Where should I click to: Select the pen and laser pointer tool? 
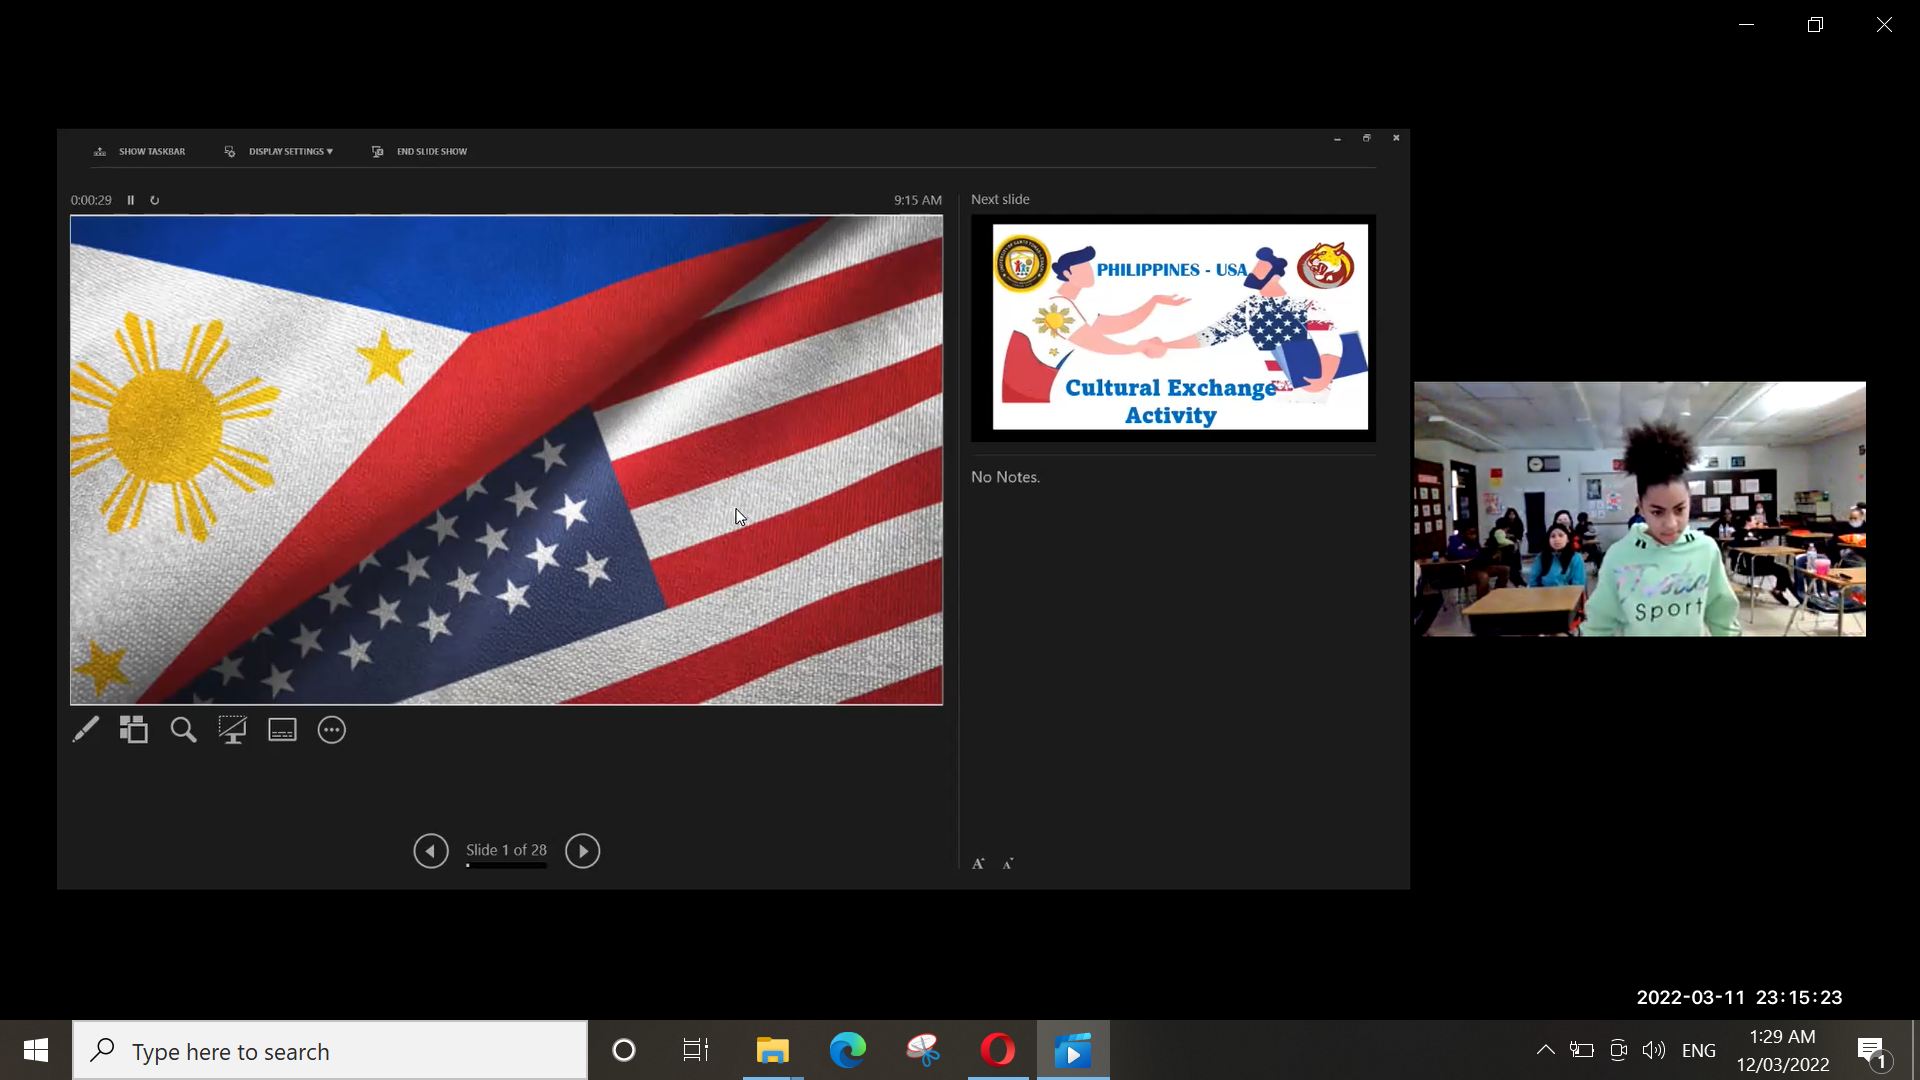(x=86, y=730)
